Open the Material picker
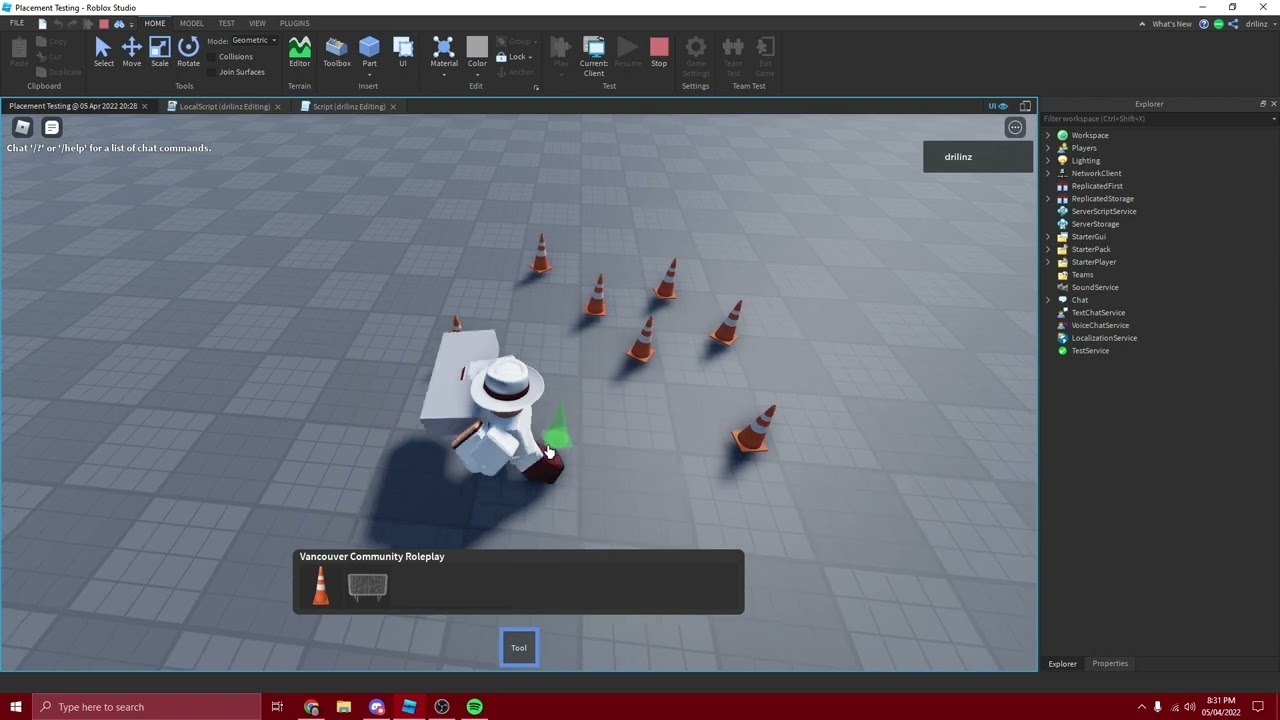 pos(444,52)
